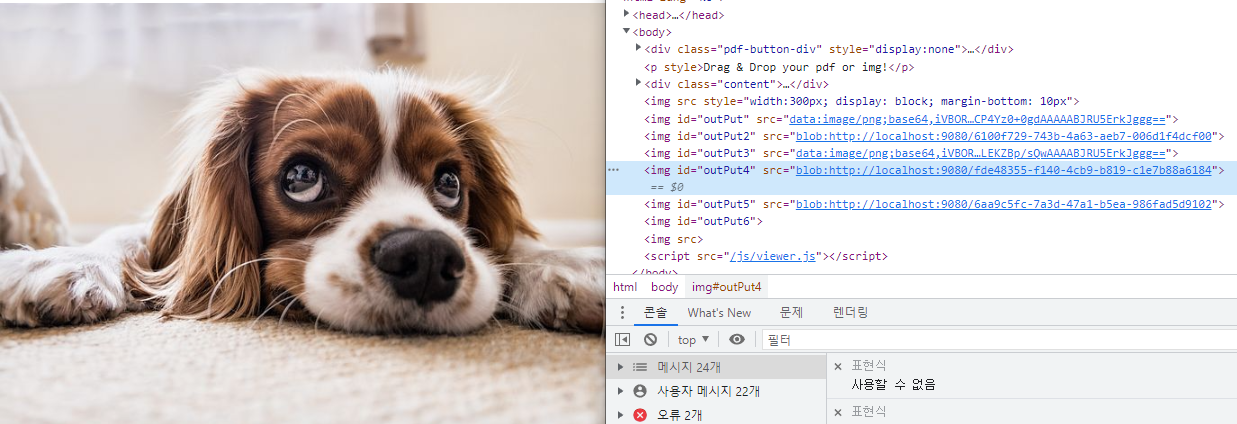Image resolution: width=1237 pixels, height=424 pixels.
Task: Click the dog photo on the page
Action: pos(302,212)
